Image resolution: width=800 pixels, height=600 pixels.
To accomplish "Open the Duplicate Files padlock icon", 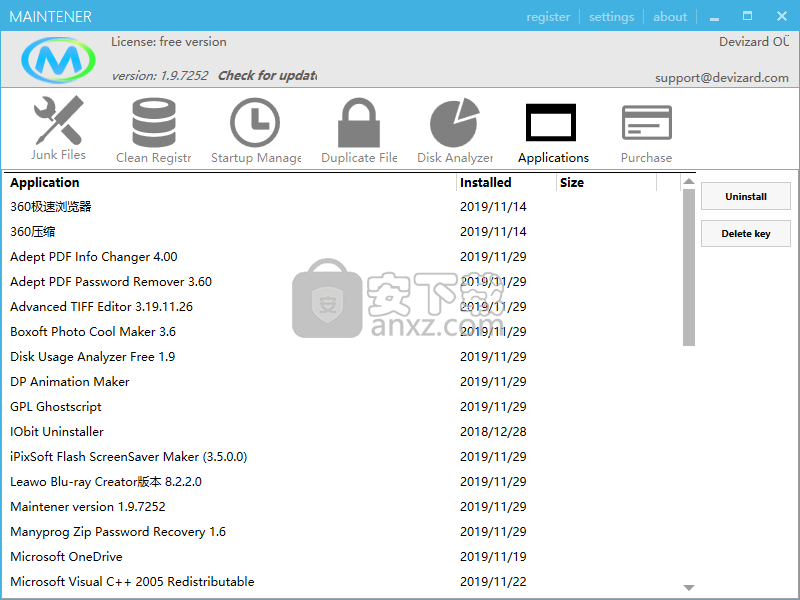I will (359, 122).
